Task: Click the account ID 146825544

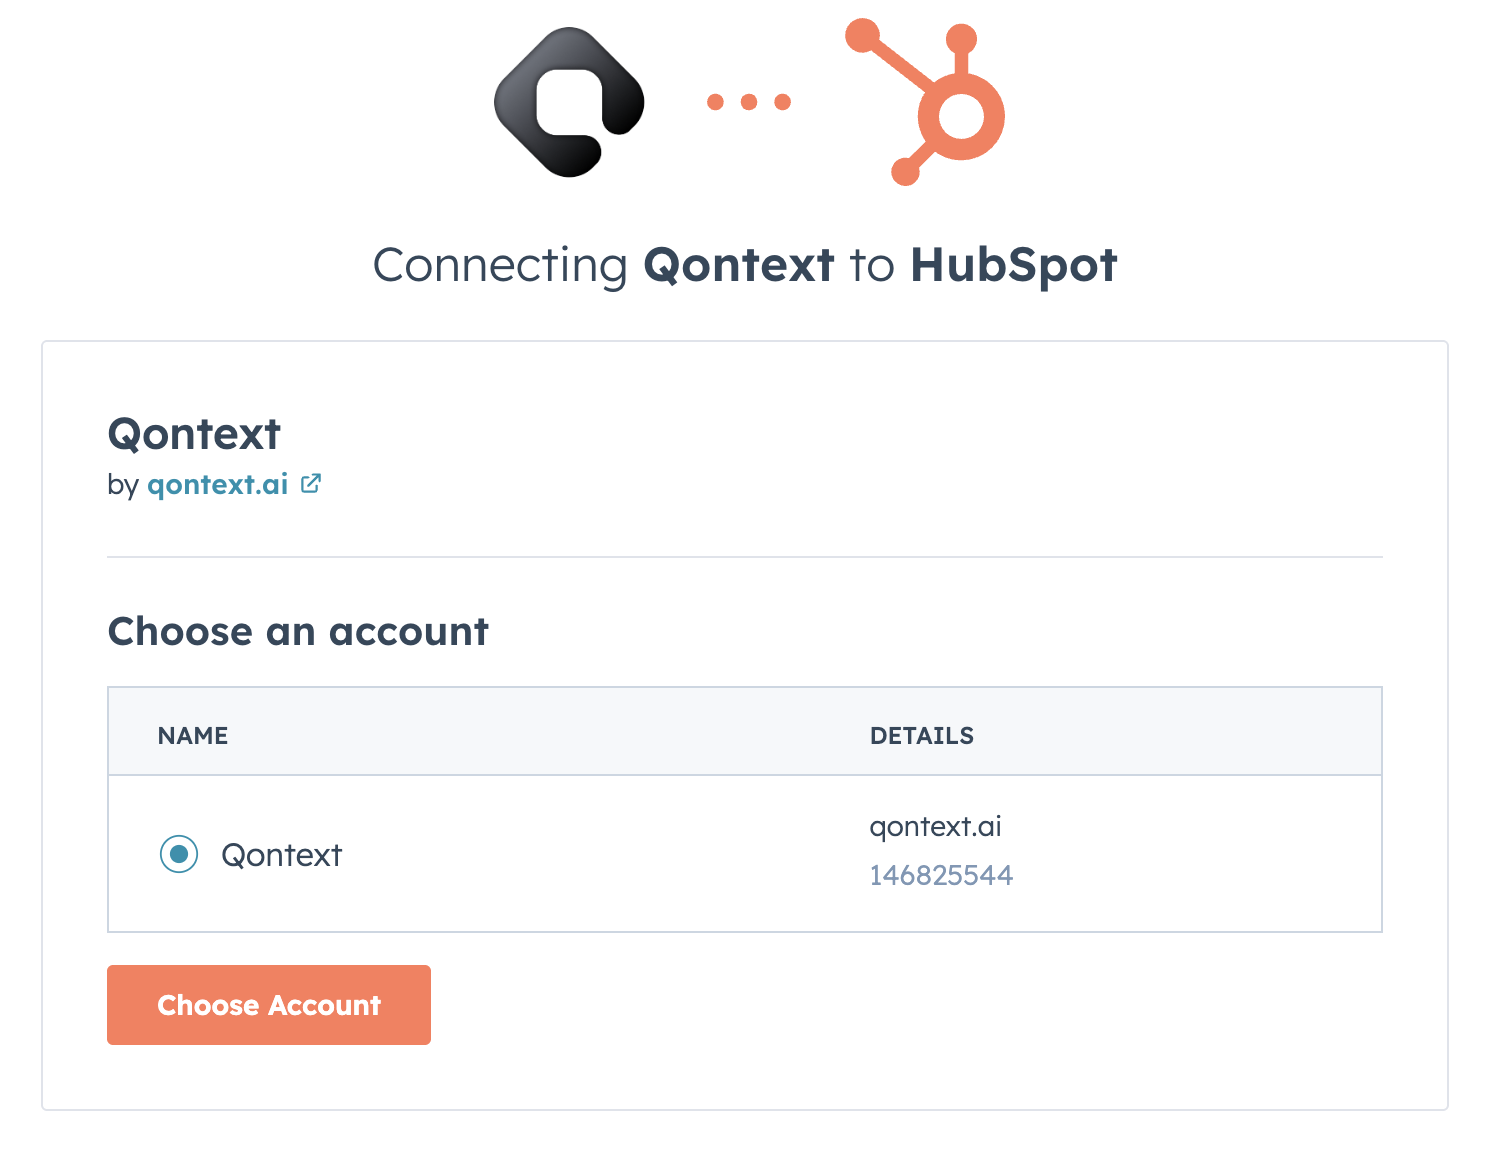Action: [941, 874]
